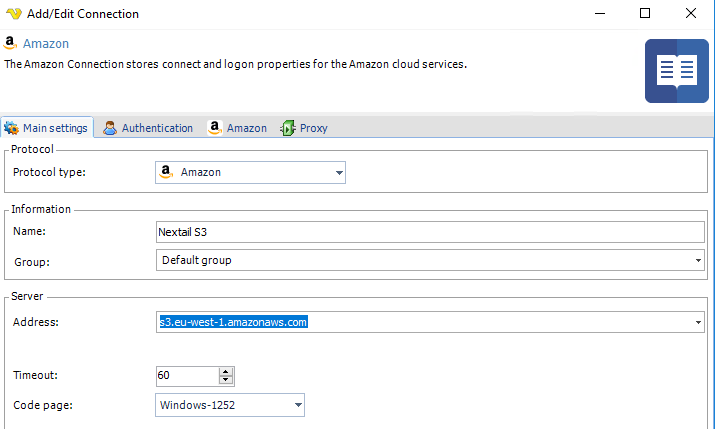This screenshot has height=429, width=715.
Task: Click the Amazon icon on the Amazon tab
Action: 214,128
